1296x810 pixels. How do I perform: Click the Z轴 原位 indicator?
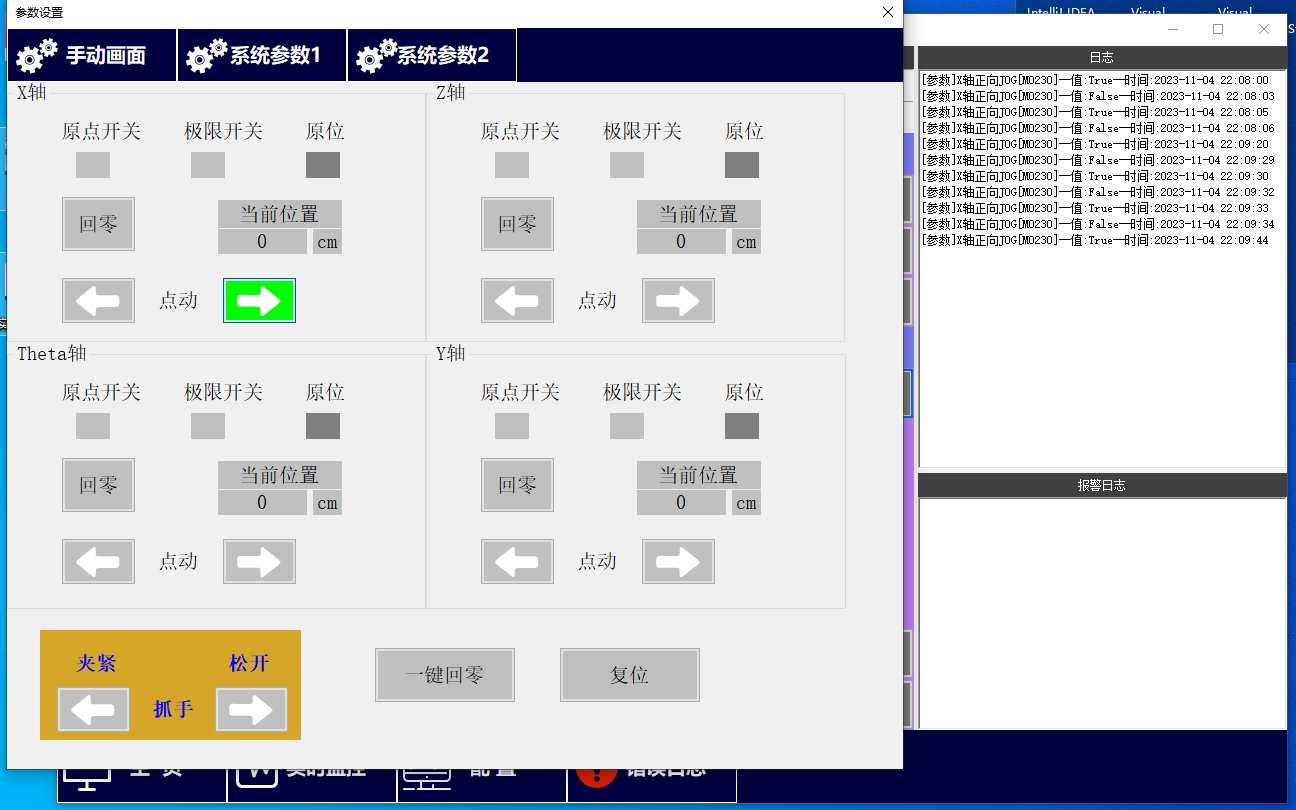742,165
